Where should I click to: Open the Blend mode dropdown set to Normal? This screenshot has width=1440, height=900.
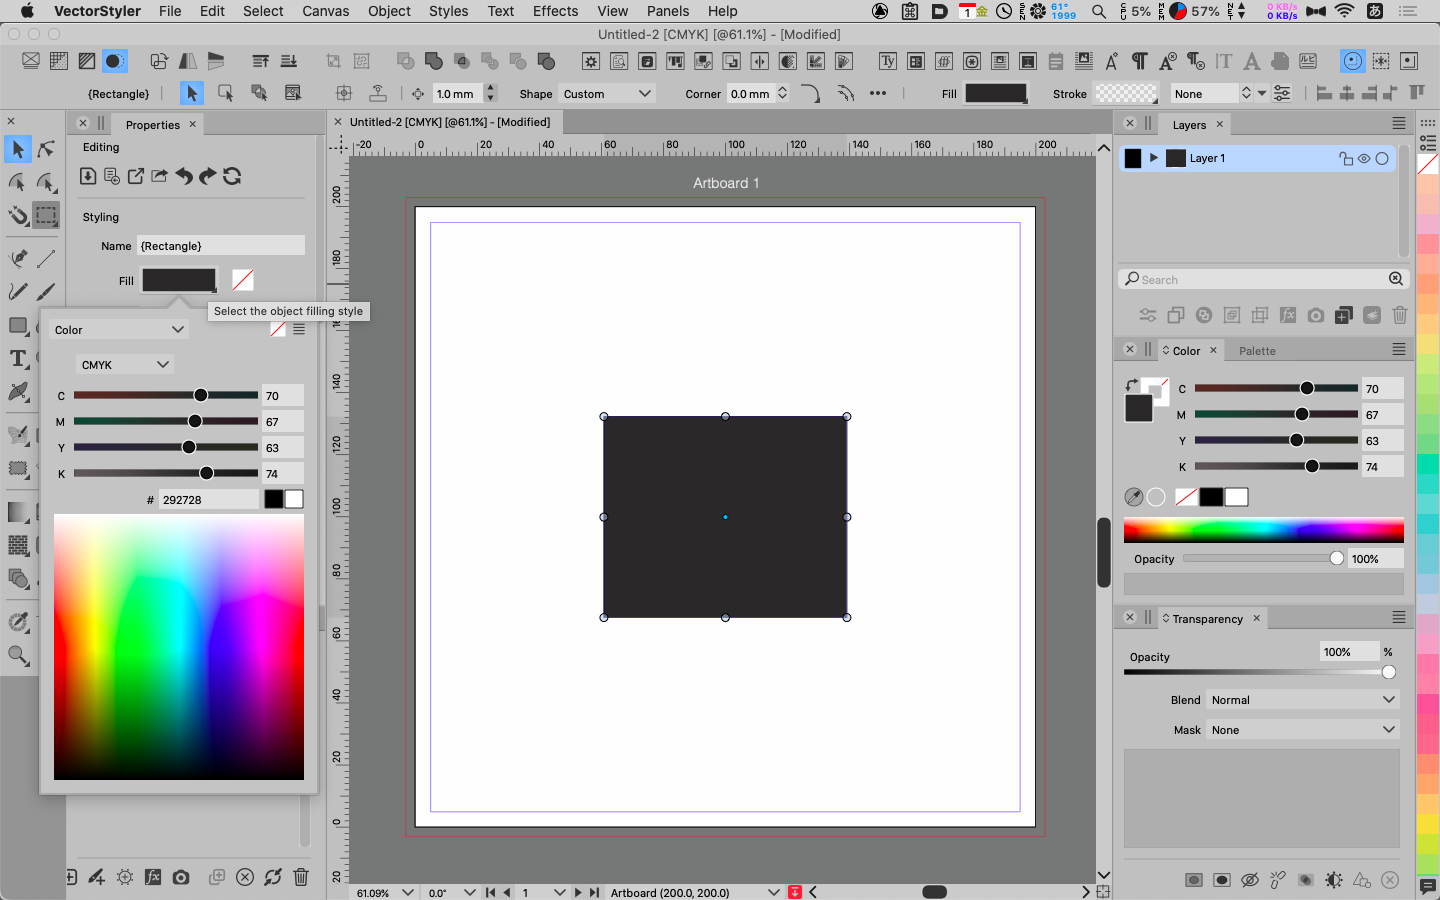tap(1302, 700)
